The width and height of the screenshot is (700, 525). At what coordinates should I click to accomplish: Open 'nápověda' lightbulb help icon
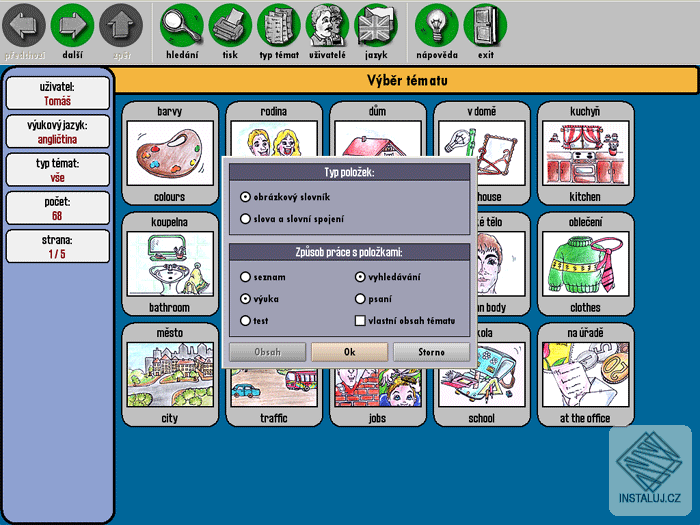pyautogui.click(x=437, y=26)
